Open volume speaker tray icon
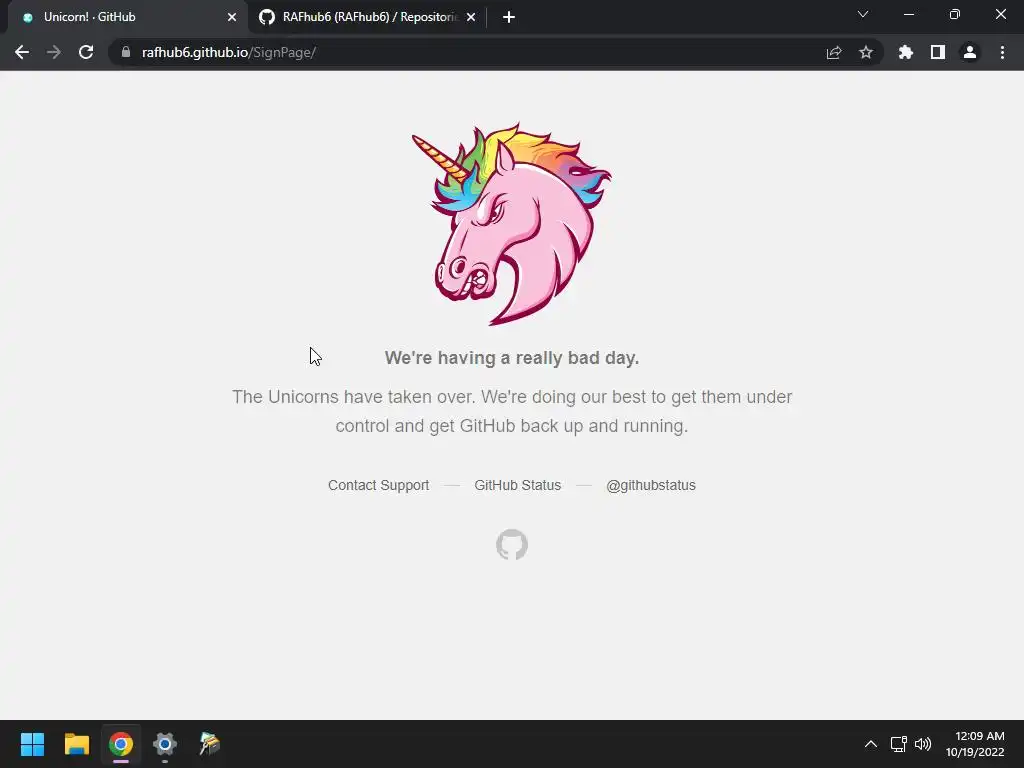Screen dimensions: 1024x768 coord(923,744)
